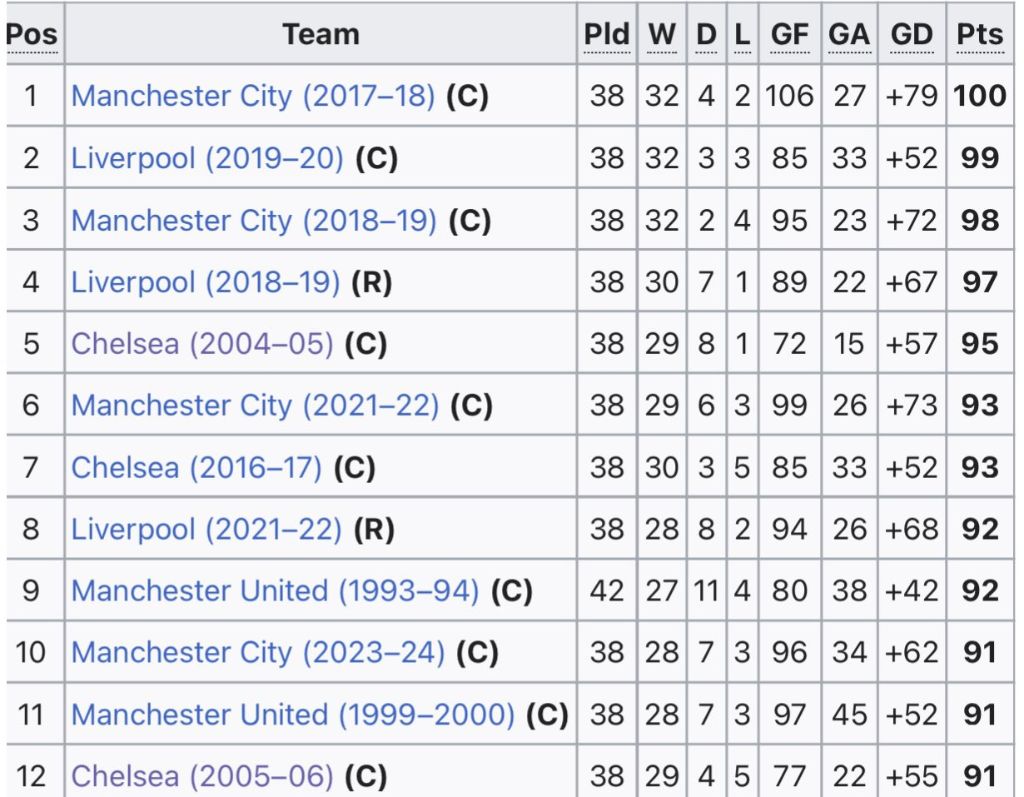The height and width of the screenshot is (797, 1024).
Task: Click the Team column header
Action: 320,35
